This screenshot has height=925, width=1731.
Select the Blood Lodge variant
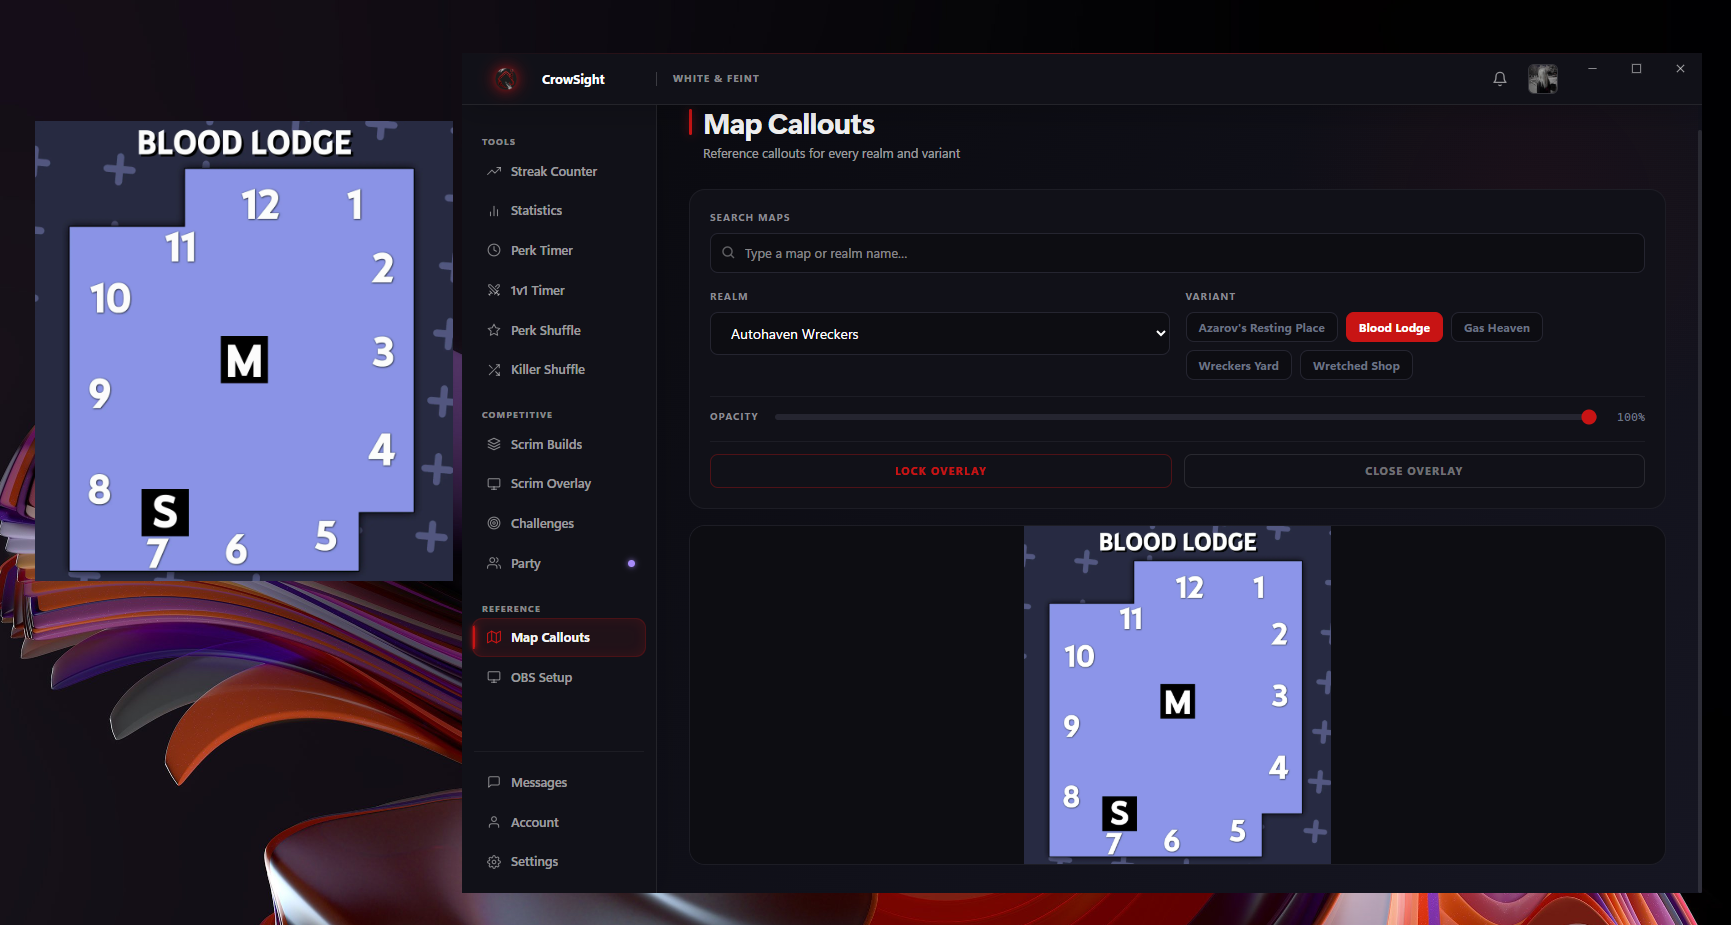click(1394, 327)
